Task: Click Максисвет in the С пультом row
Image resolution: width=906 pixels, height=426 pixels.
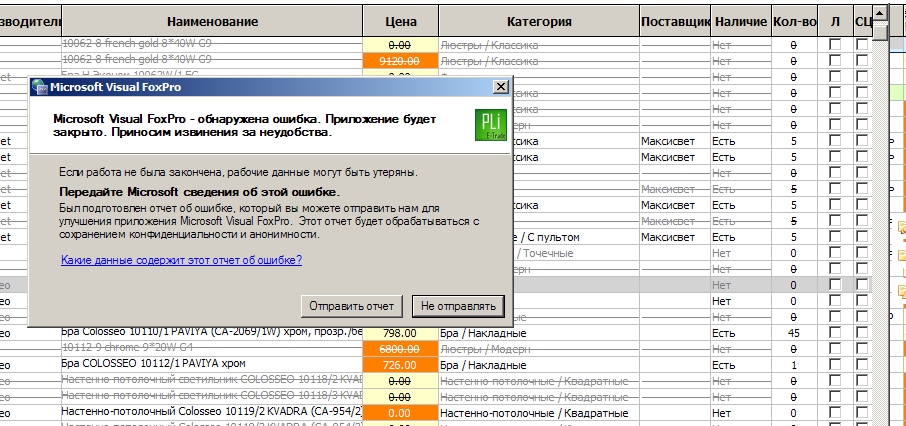Action: [x=668, y=237]
